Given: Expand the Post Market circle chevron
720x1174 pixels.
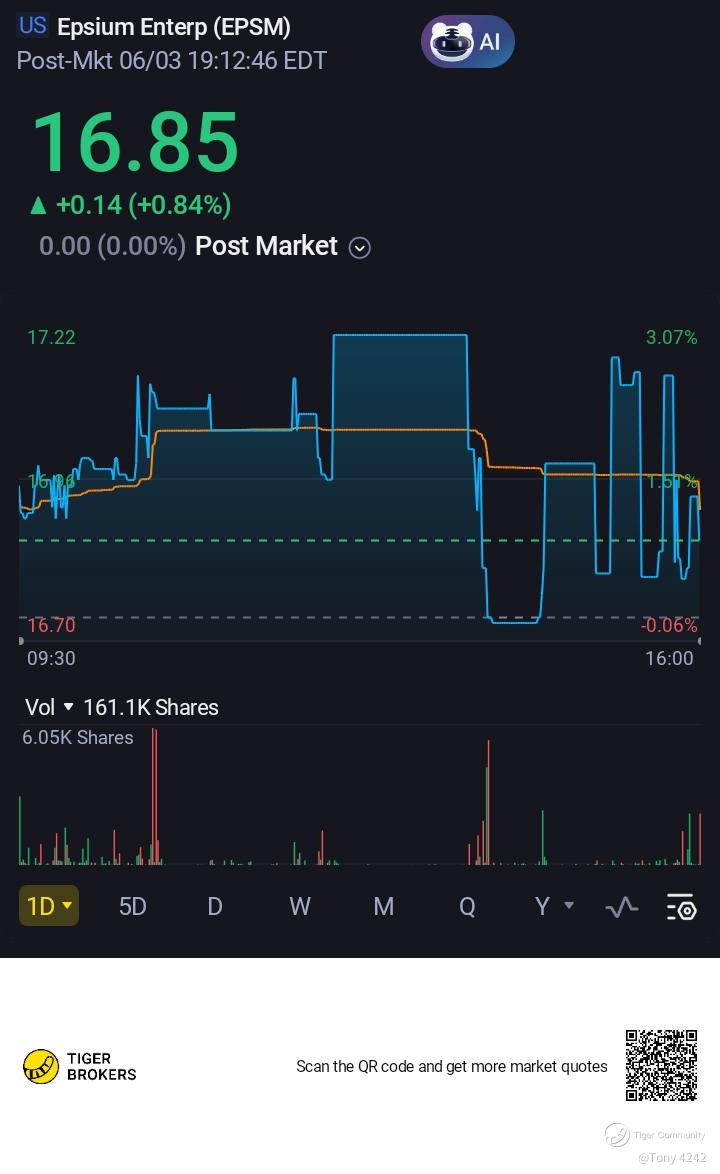Looking at the screenshot, I should coord(359,248).
